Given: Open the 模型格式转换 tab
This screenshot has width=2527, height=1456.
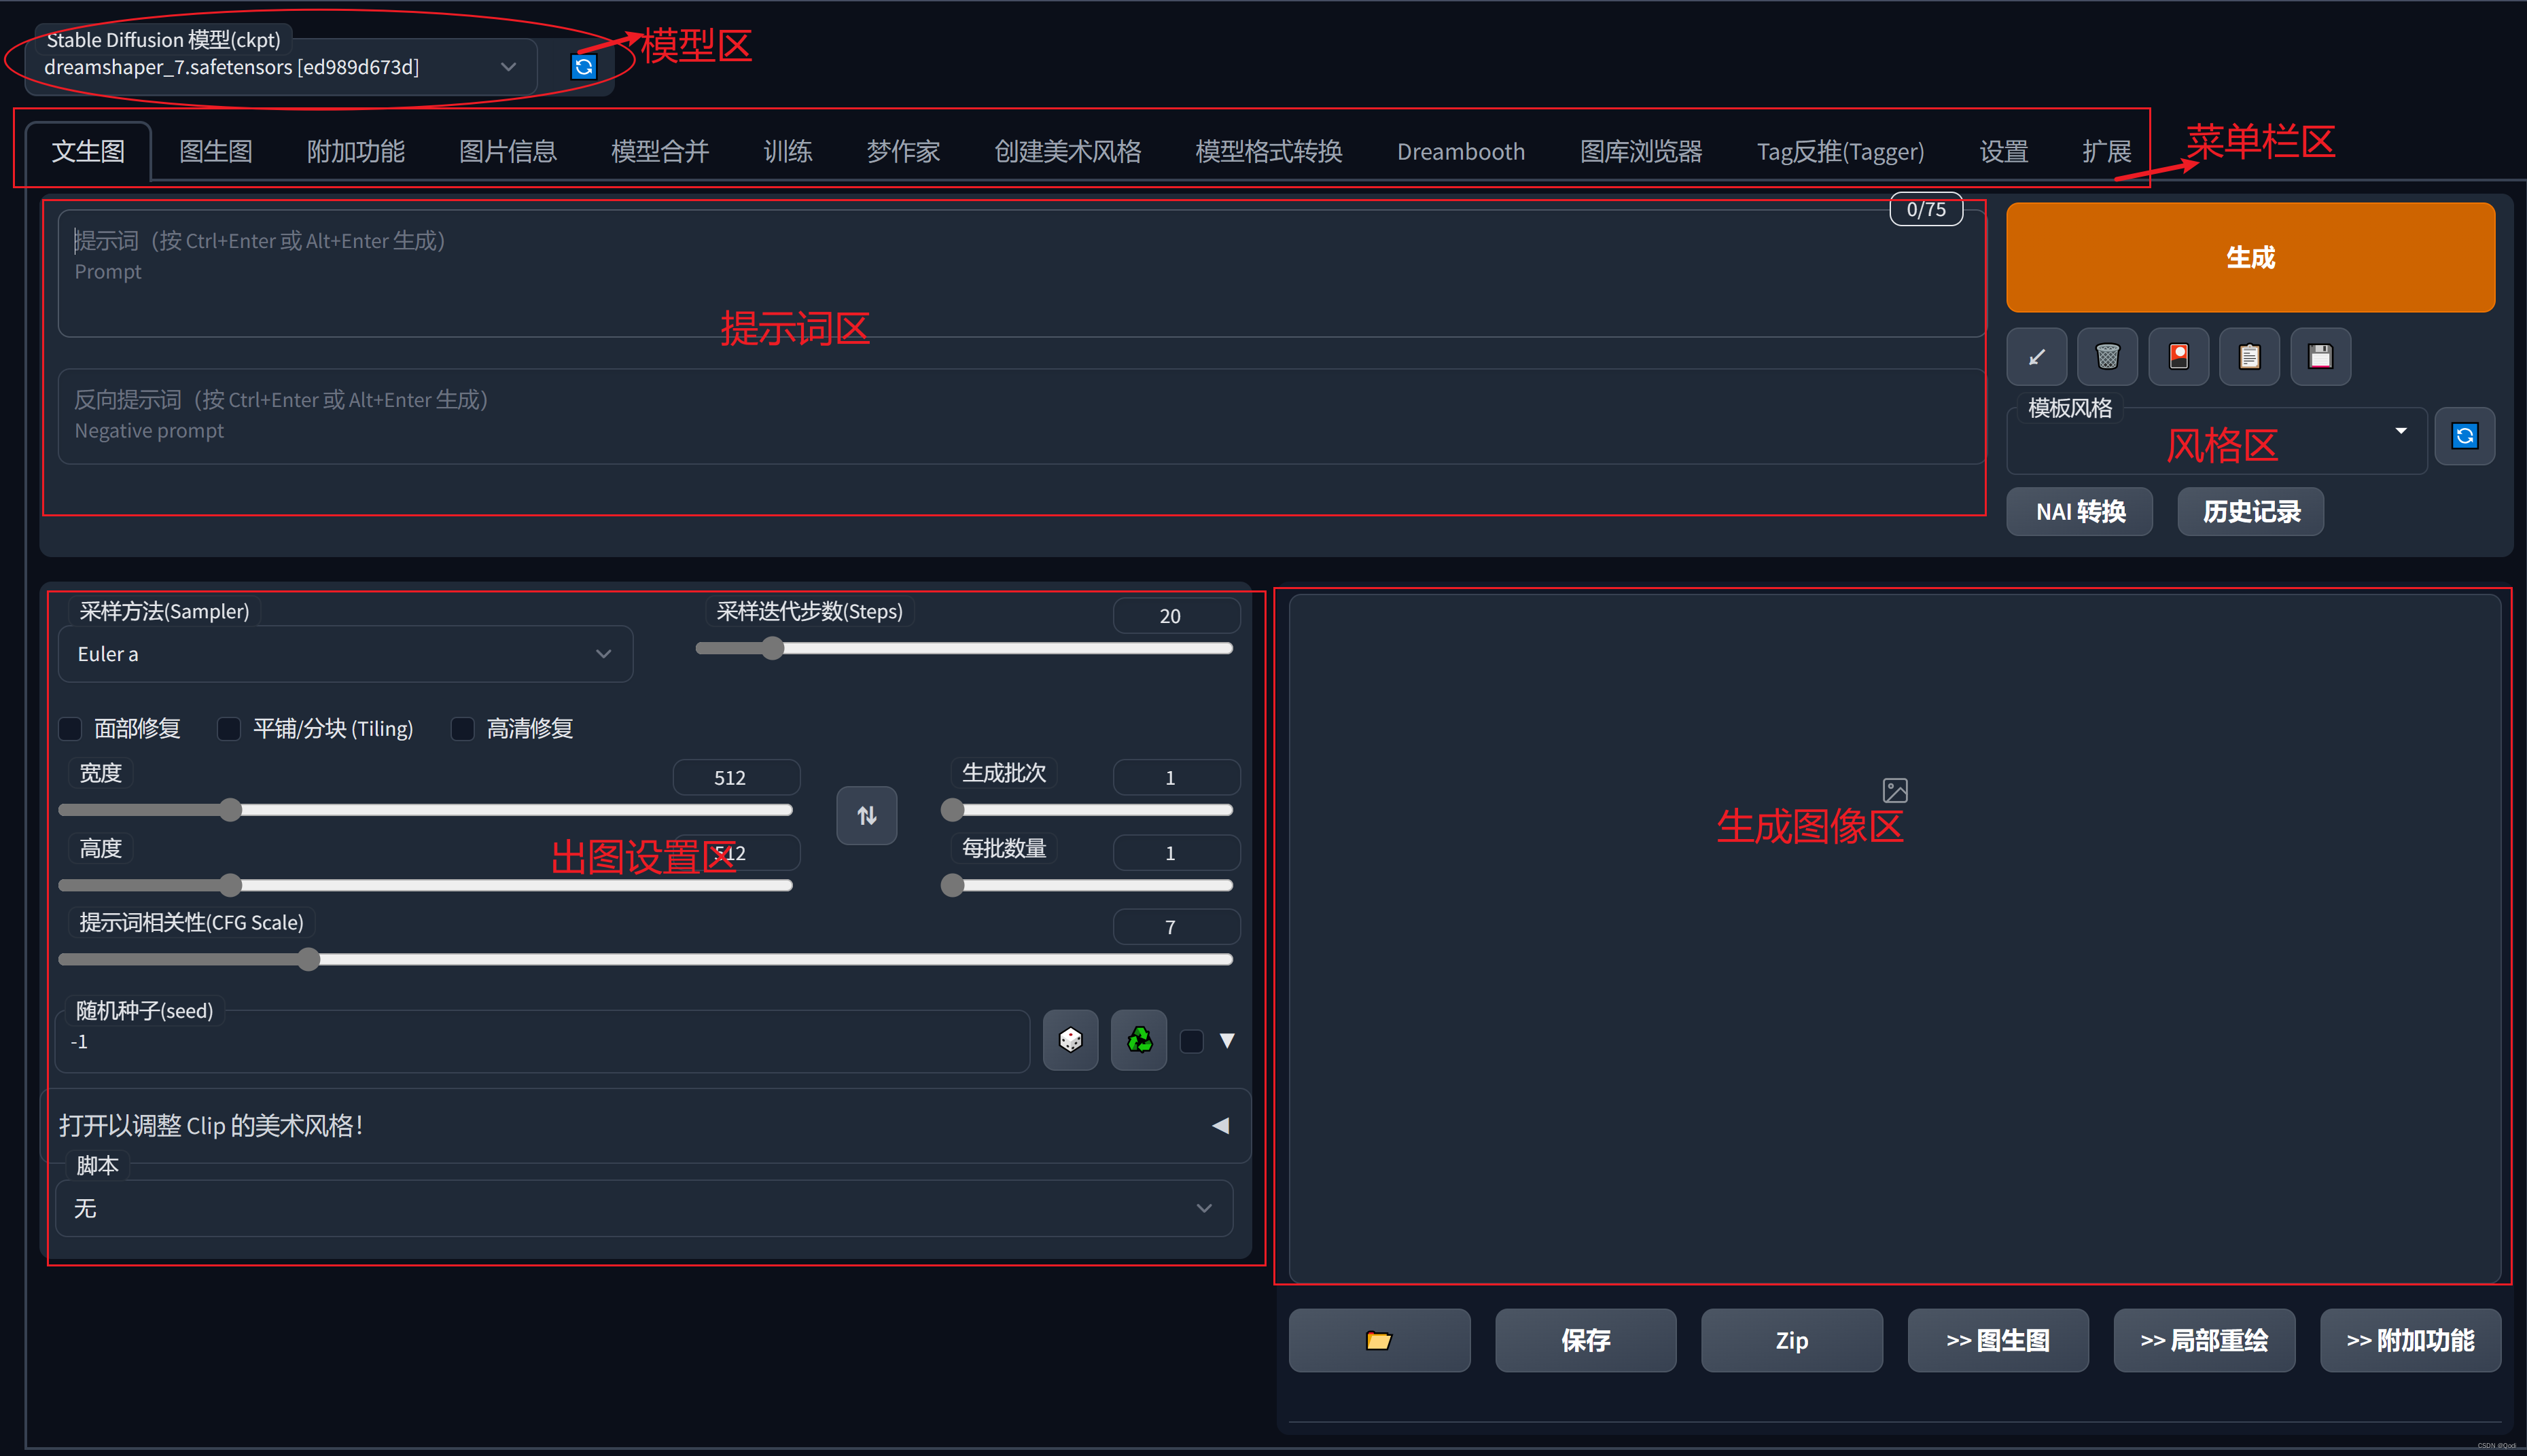Looking at the screenshot, I should pyautogui.click(x=1269, y=152).
